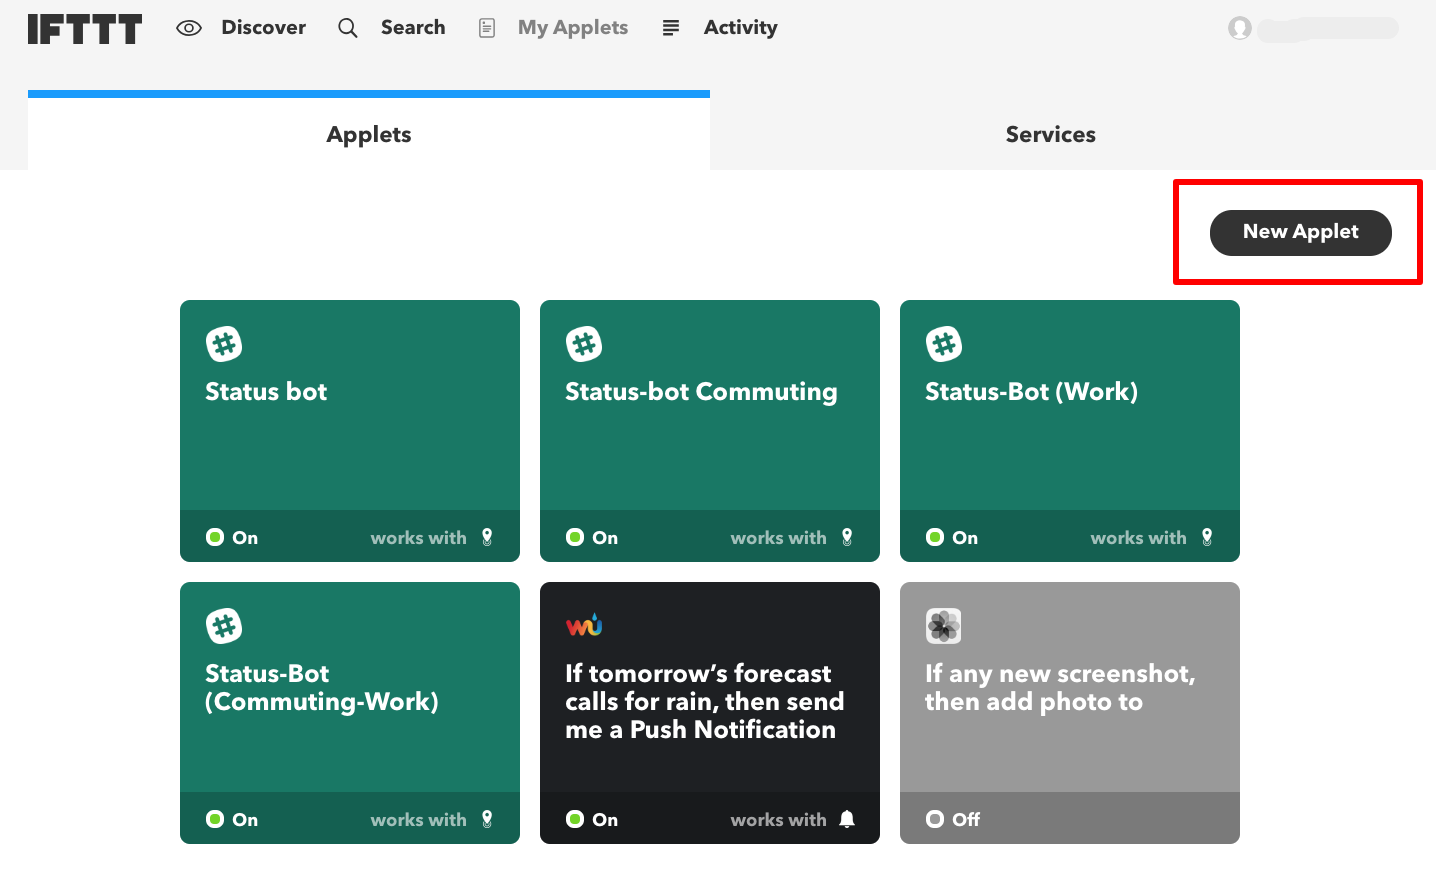Image resolution: width=1436 pixels, height=886 pixels.
Task: Click location pin on Status-Bot (Work) card
Action: point(1207,537)
